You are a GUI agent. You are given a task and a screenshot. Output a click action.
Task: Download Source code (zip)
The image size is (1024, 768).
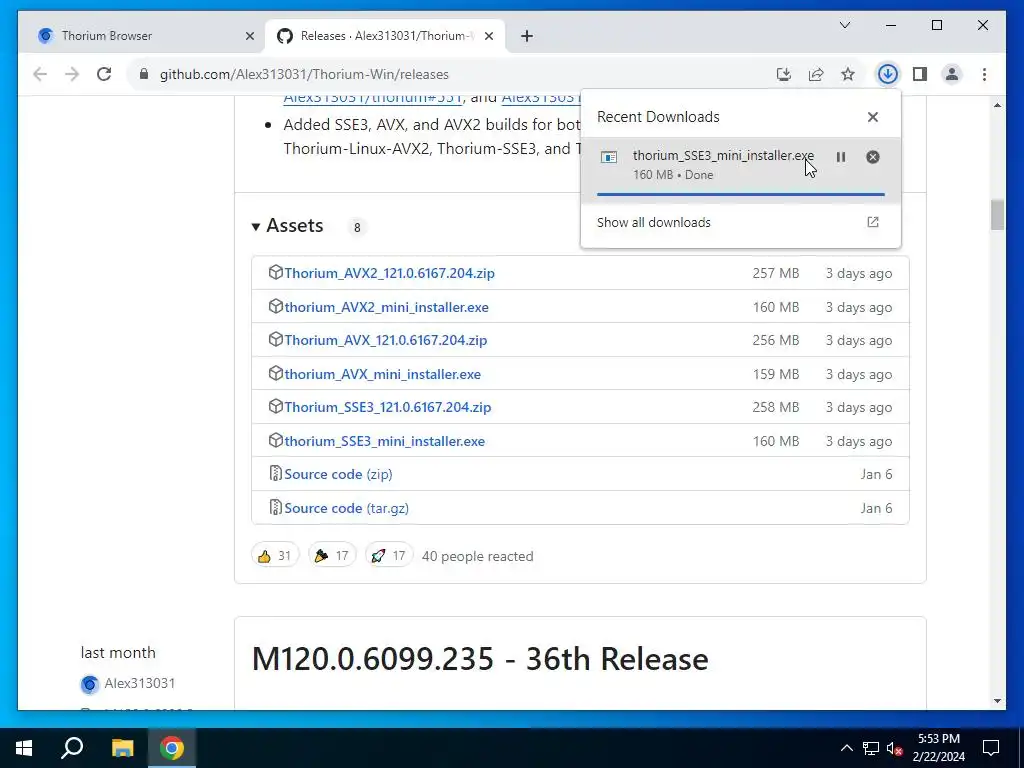(338, 474)
